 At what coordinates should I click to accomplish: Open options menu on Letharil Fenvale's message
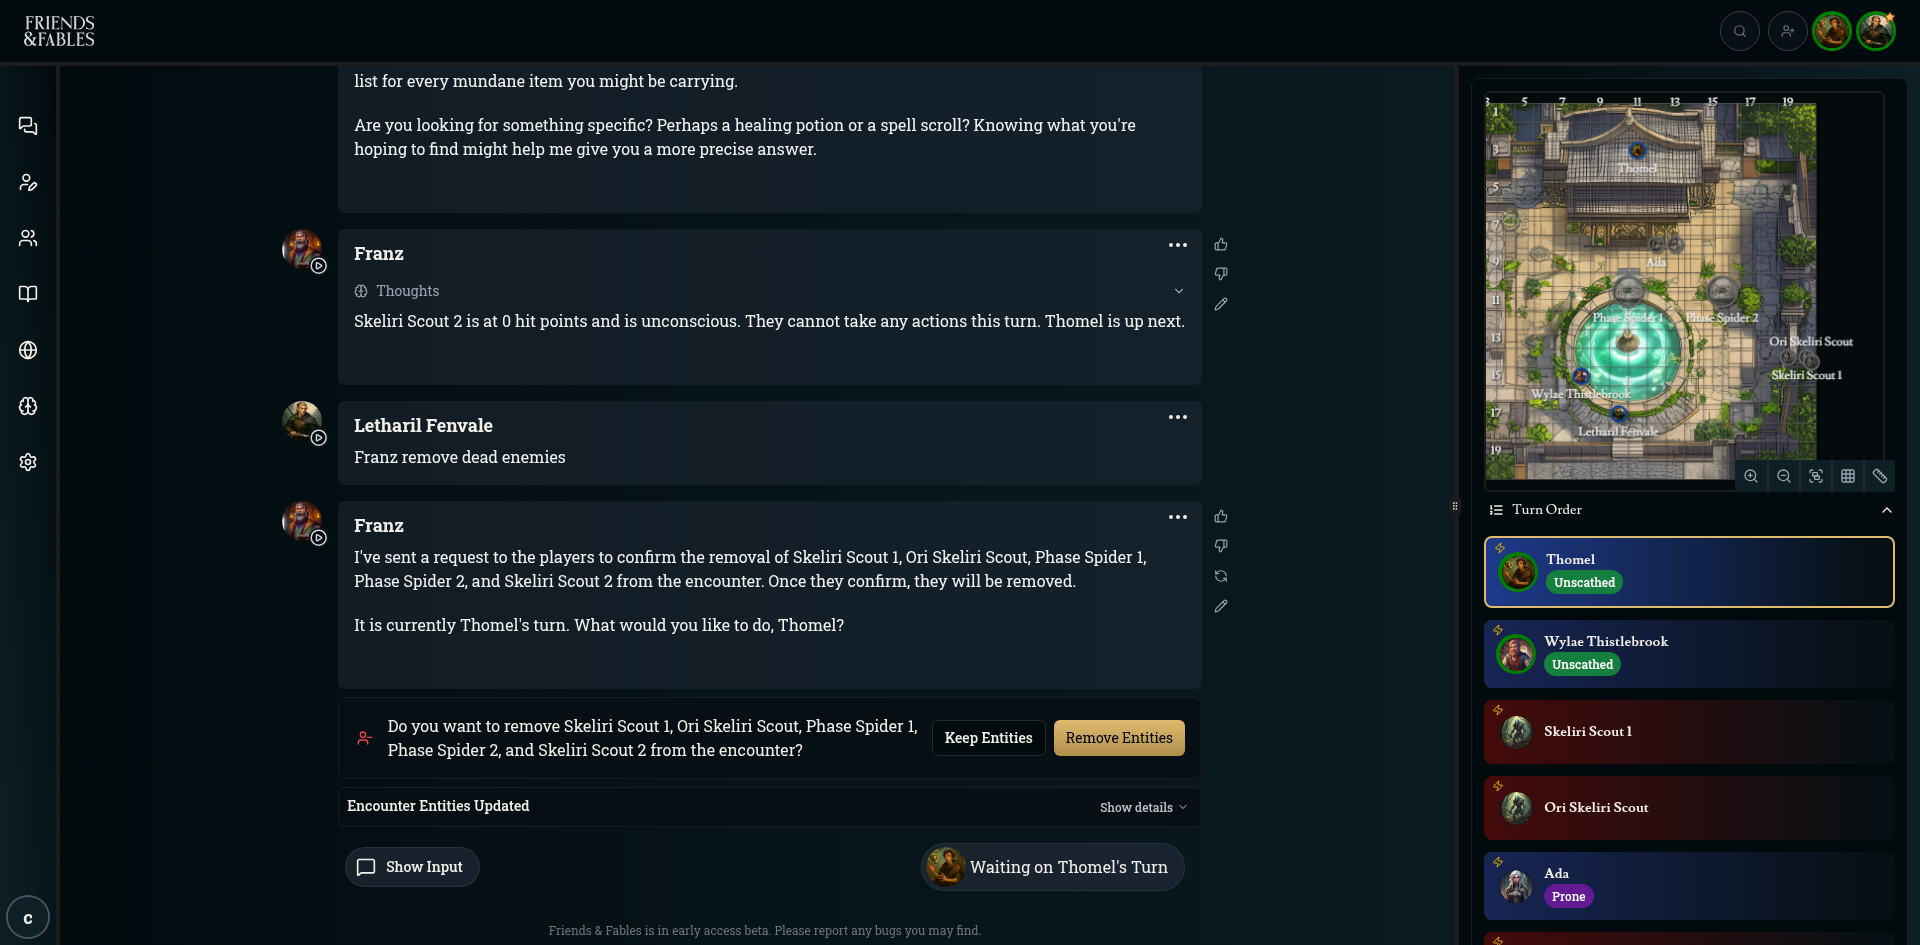click(1178, 417)
